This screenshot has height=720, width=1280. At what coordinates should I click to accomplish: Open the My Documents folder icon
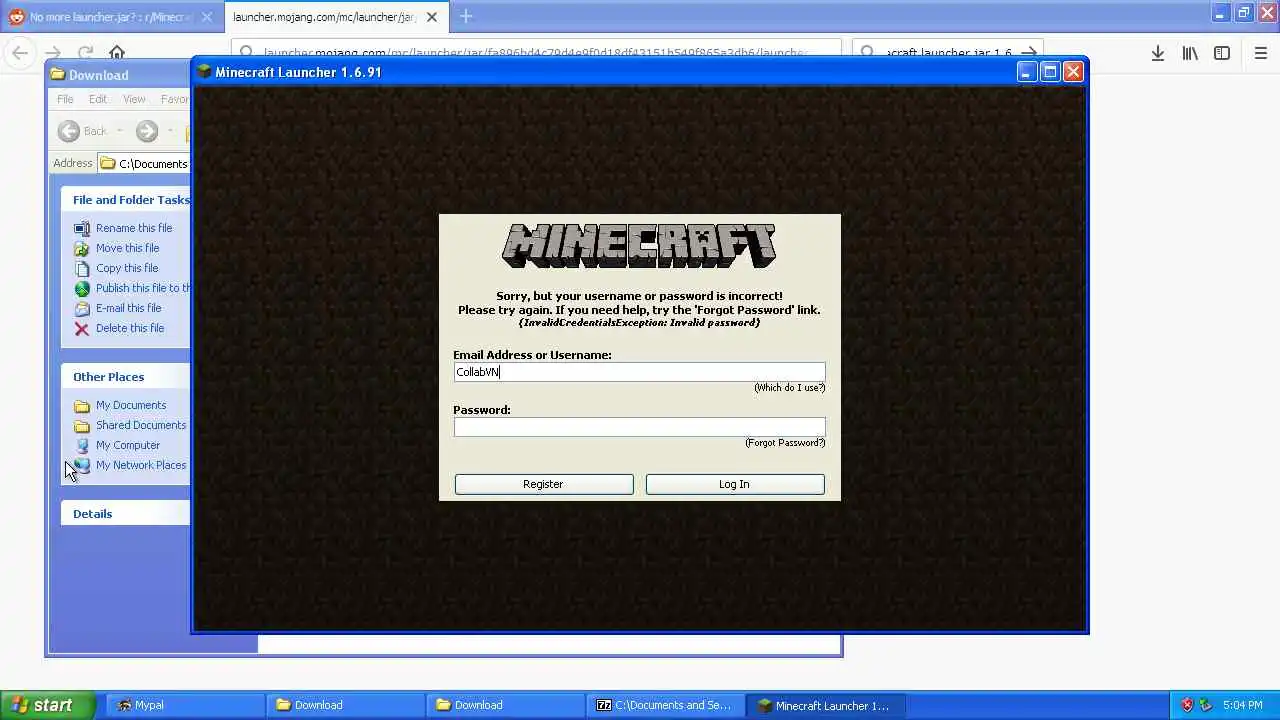tap(82, 405)
